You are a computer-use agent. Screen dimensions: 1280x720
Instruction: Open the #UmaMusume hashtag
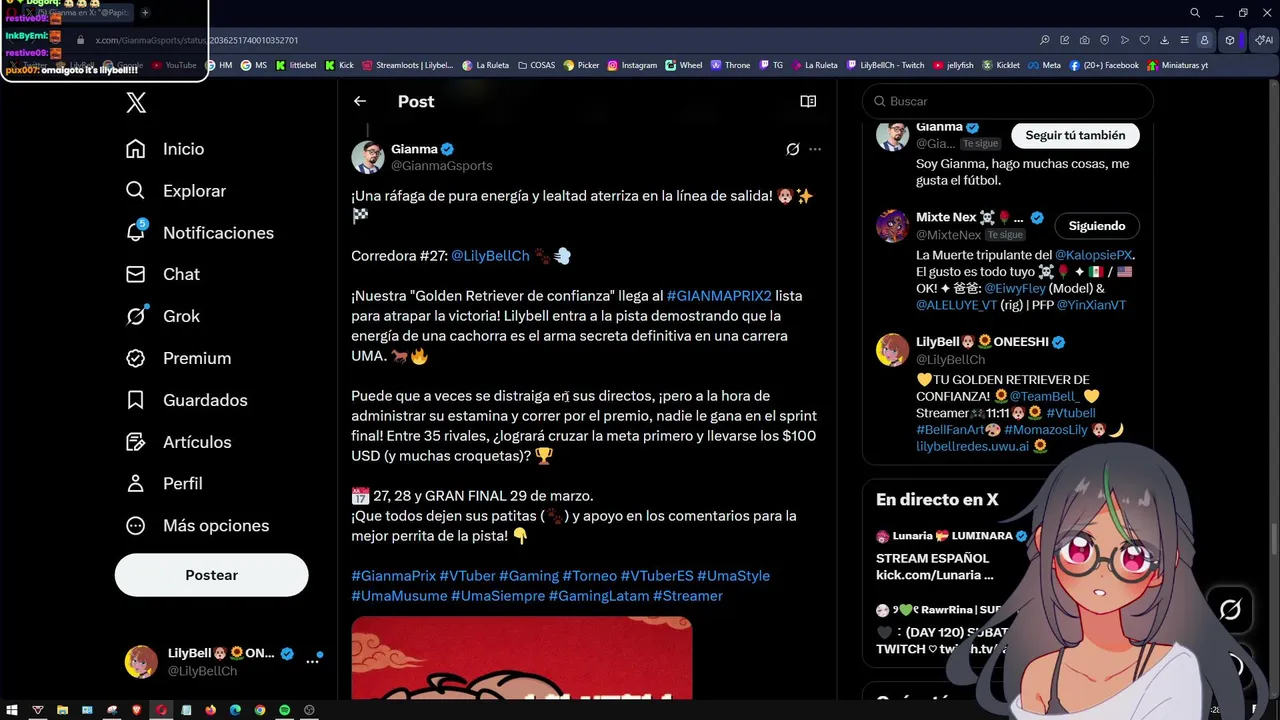(399, 596)
